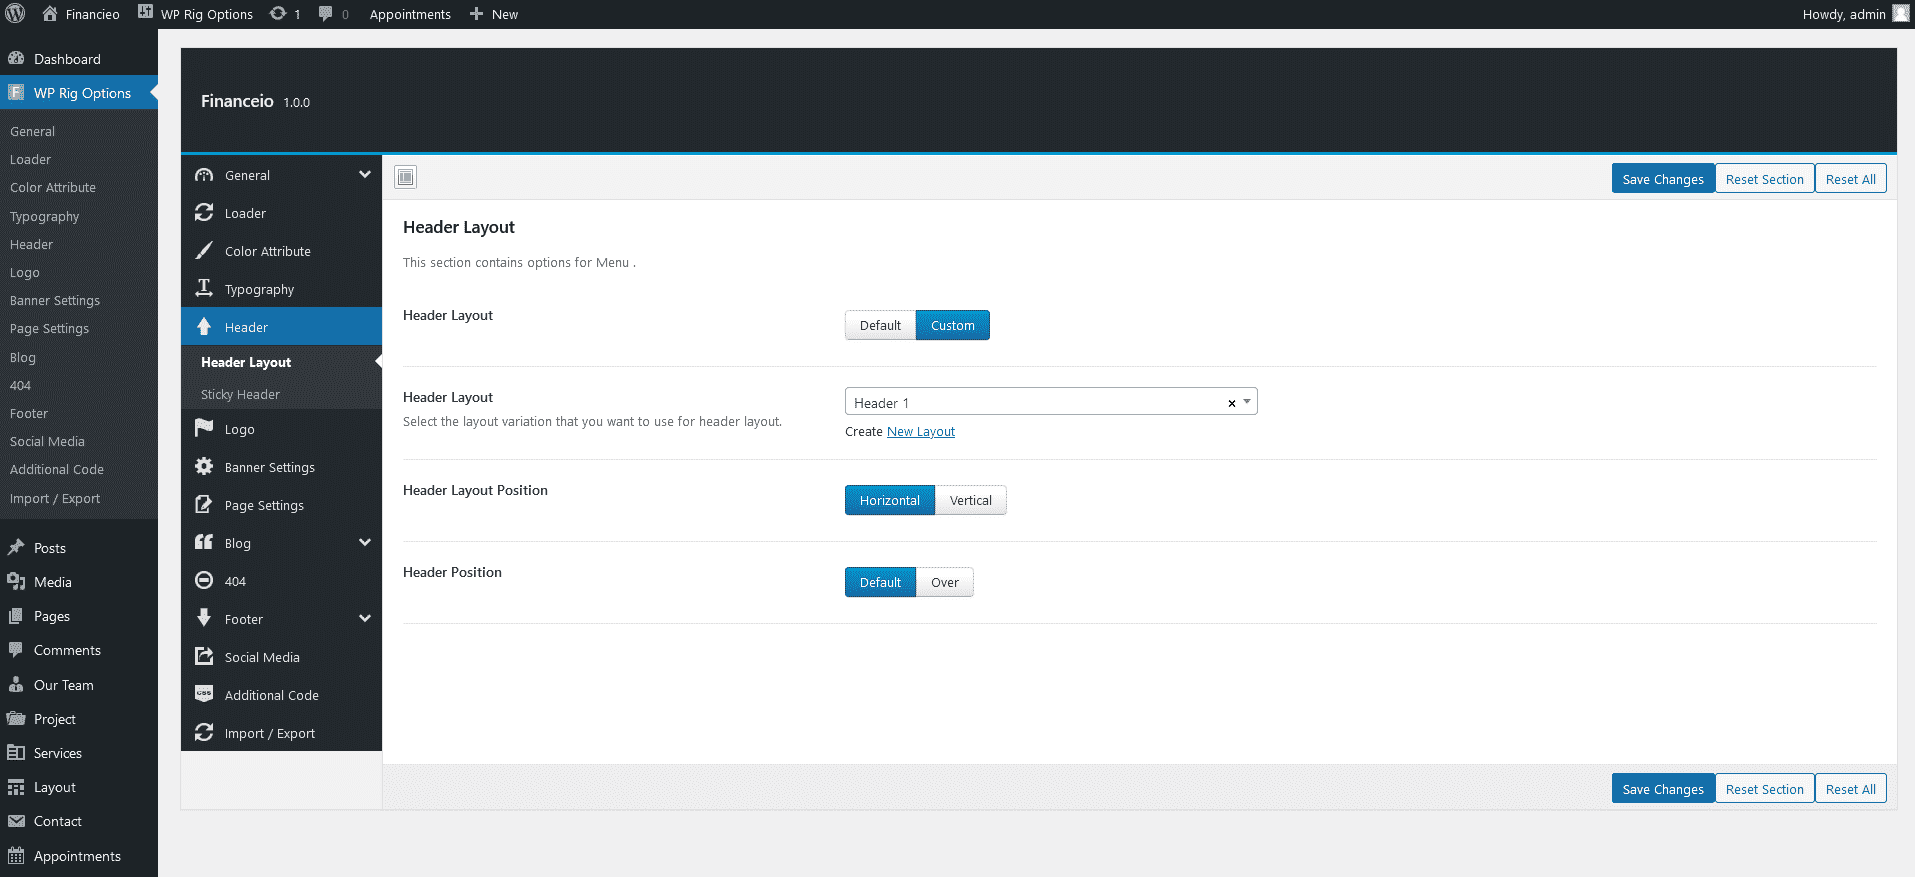This screenshot has height=877, width=1915.
Task: Open the comments bubble icon in admin bar
Action: point(326,14)
